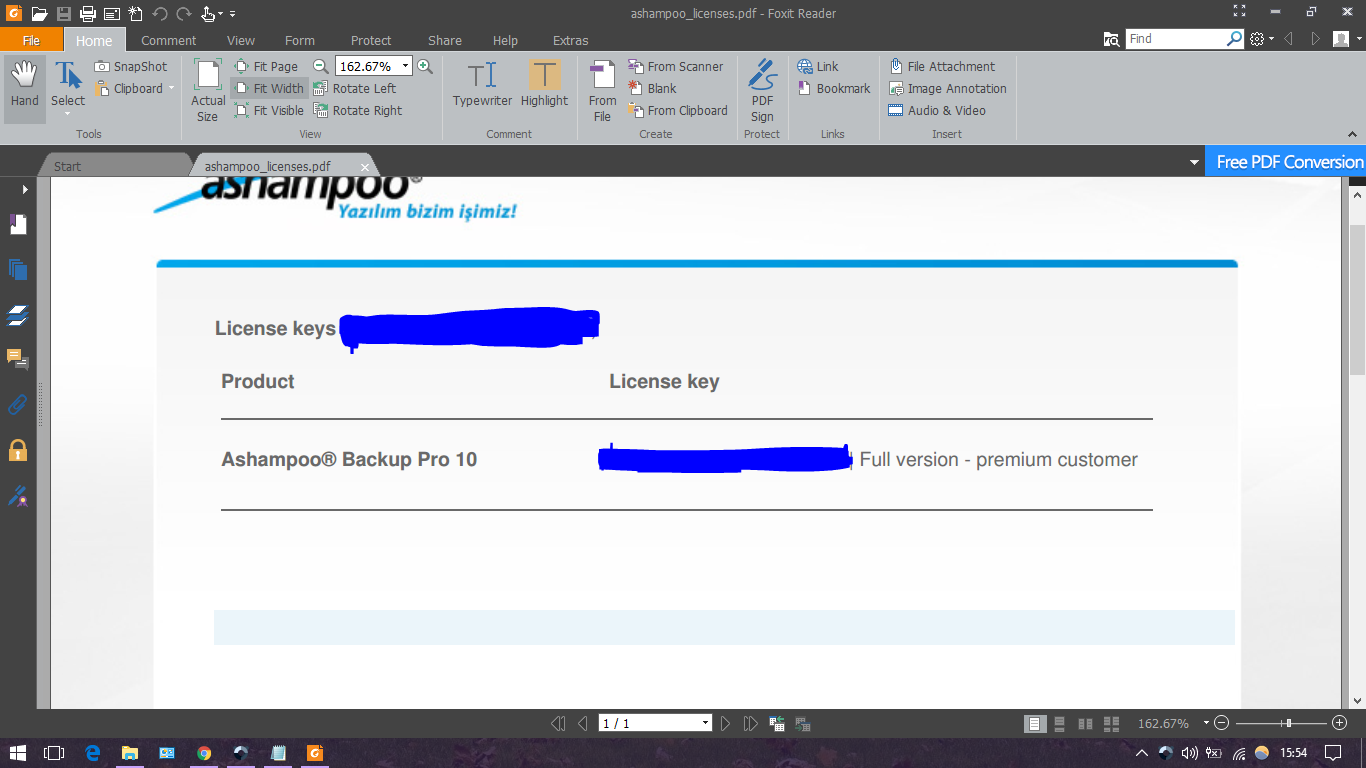The width and height of the screenshot is (1366, 768).
Task: Select the Typewriter tool
Action: [x=482, y=84]
